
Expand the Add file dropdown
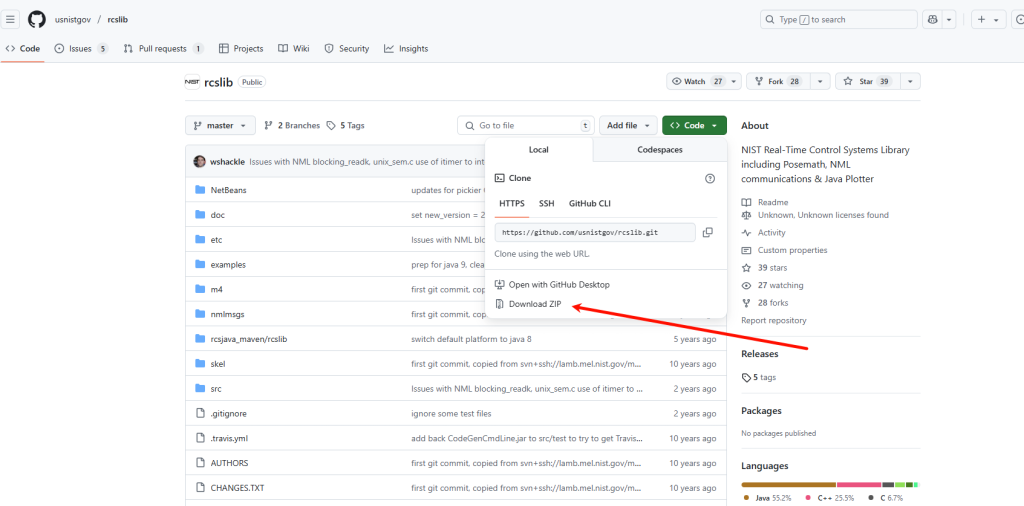coord(628,125)
